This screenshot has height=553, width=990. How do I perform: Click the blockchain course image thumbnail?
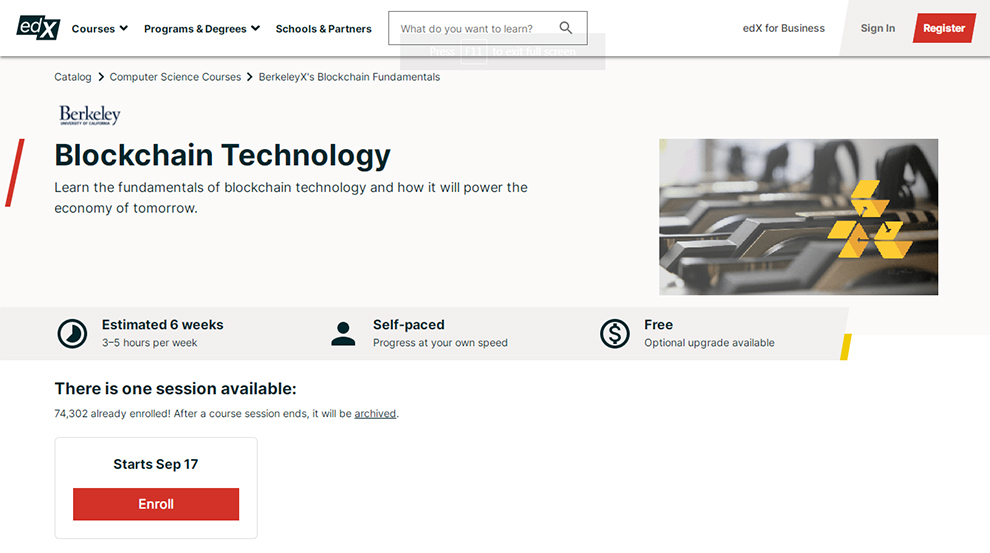tap(799, 217)
